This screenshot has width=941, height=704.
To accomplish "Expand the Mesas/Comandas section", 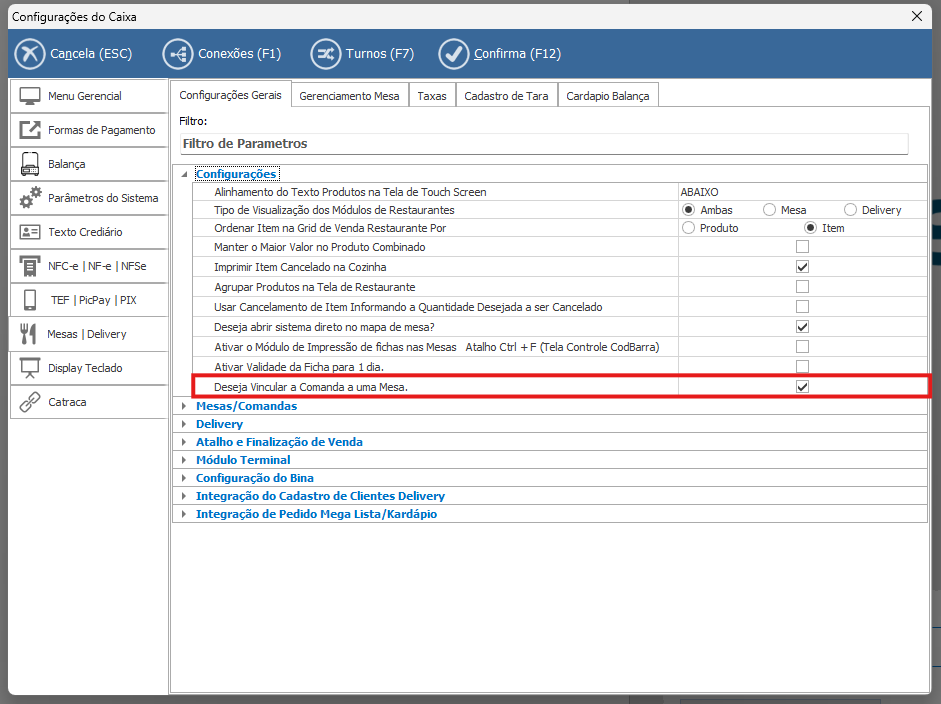I will [x=183, y=406].
